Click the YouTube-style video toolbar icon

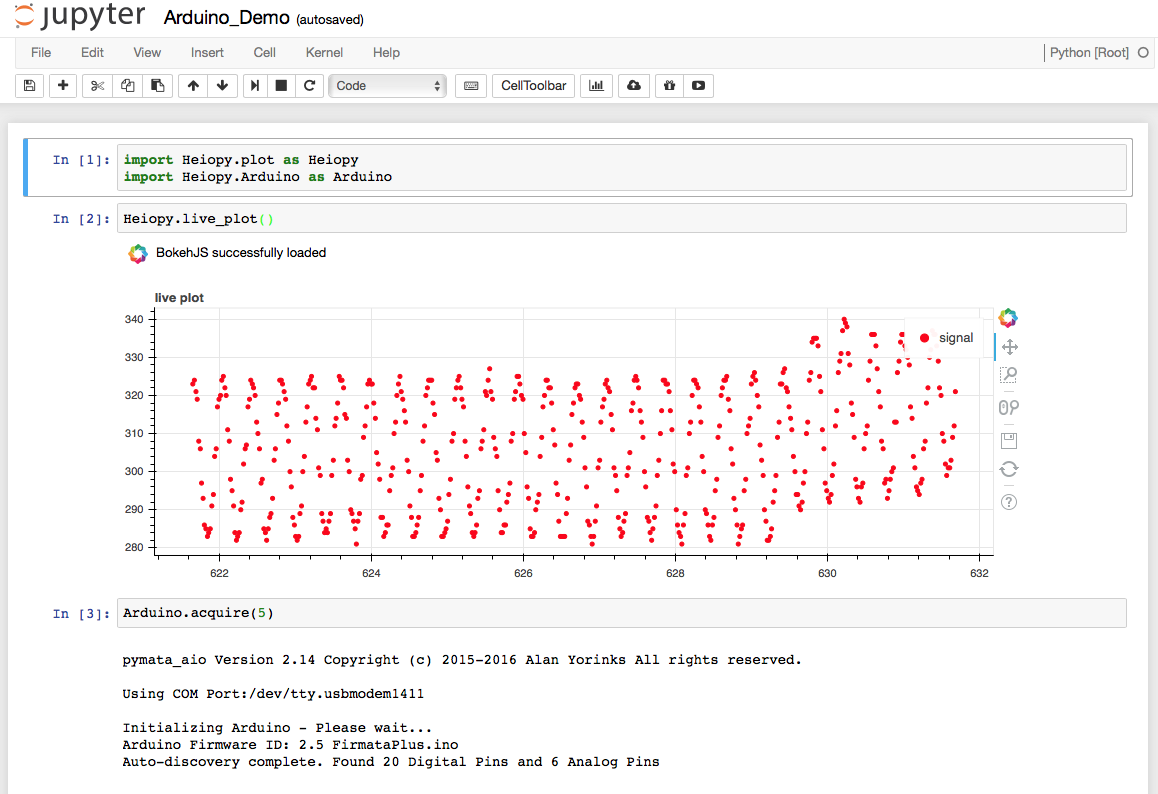698,86
